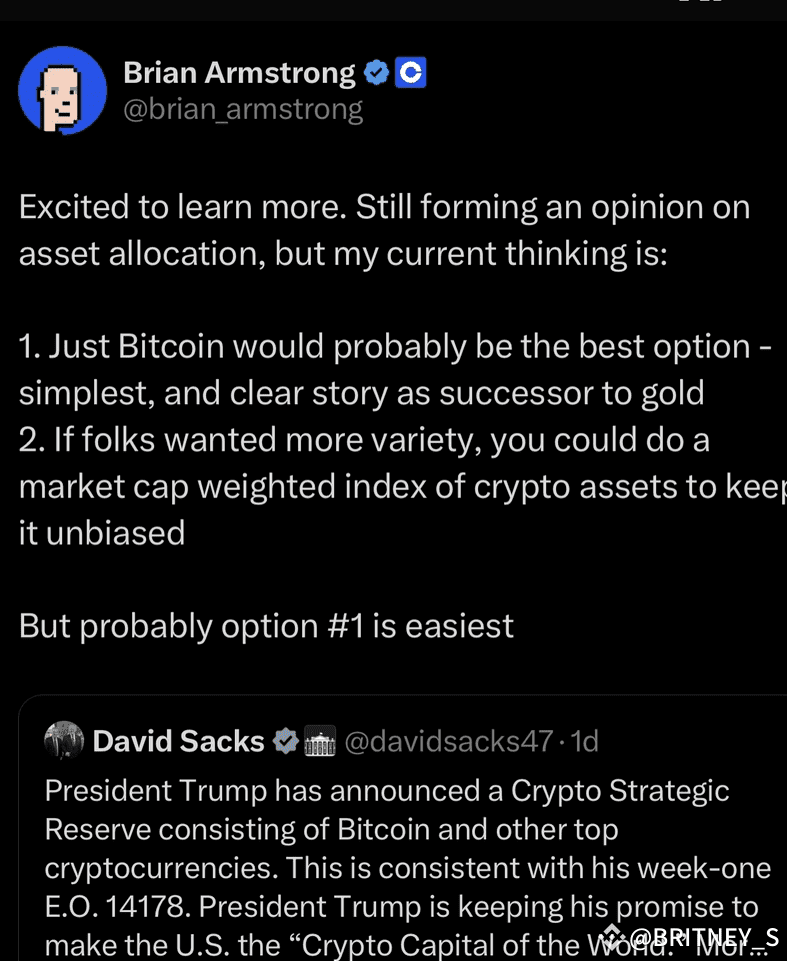Open the @brian_armstrong handle
Screen dimensions: 787x961
point(242,108)
